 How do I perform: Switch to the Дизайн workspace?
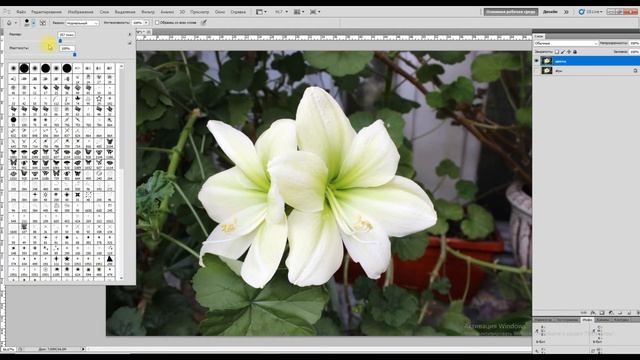click(550, 12)
